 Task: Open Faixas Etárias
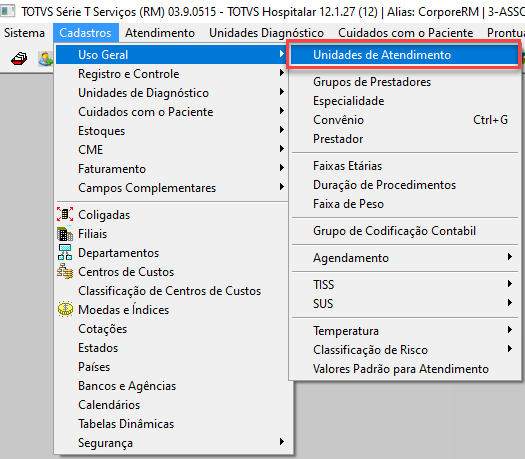[404, 166]
